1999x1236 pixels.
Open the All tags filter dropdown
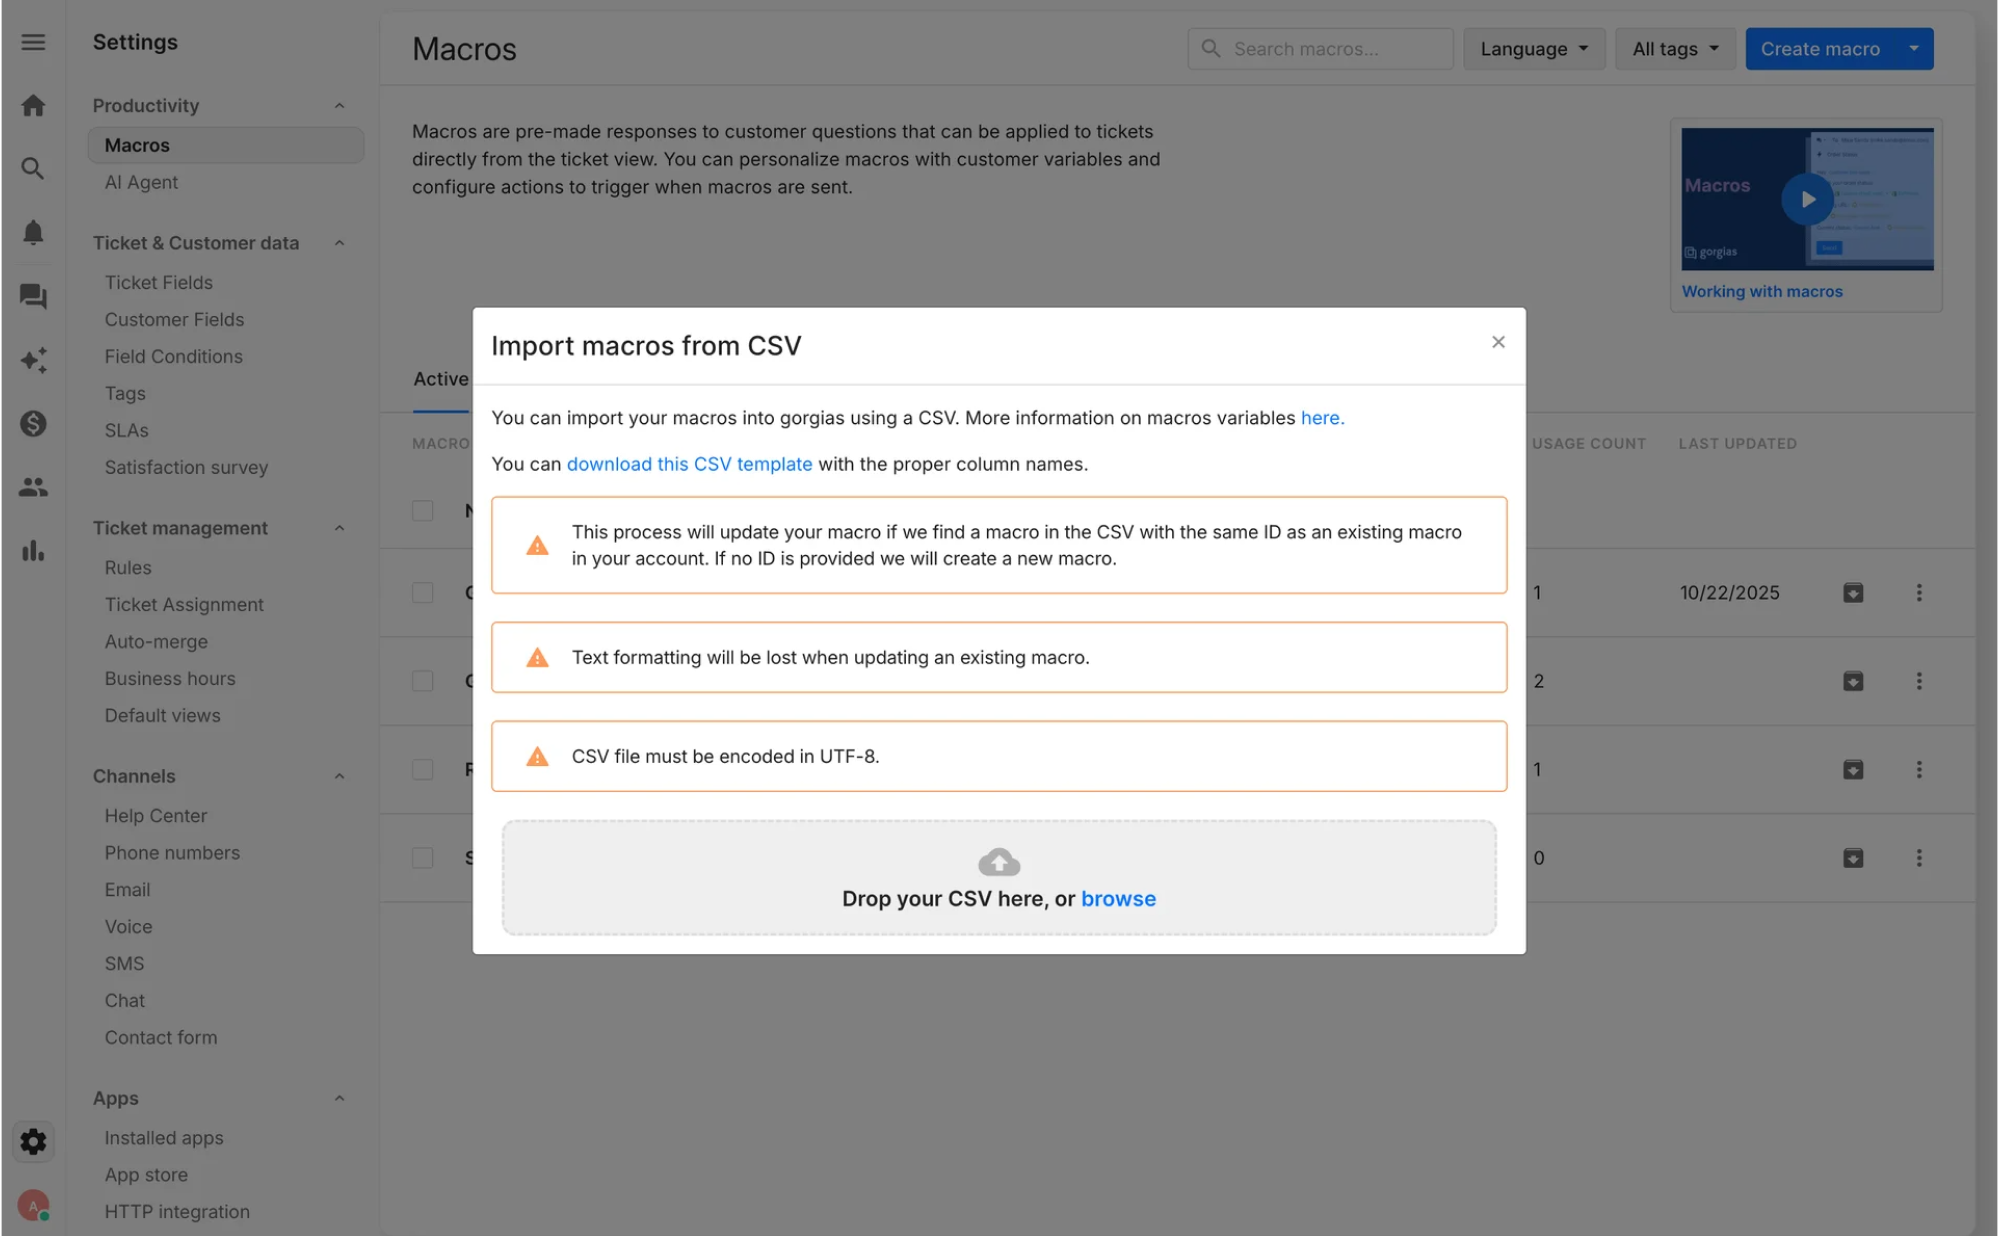coord(1673,48)
